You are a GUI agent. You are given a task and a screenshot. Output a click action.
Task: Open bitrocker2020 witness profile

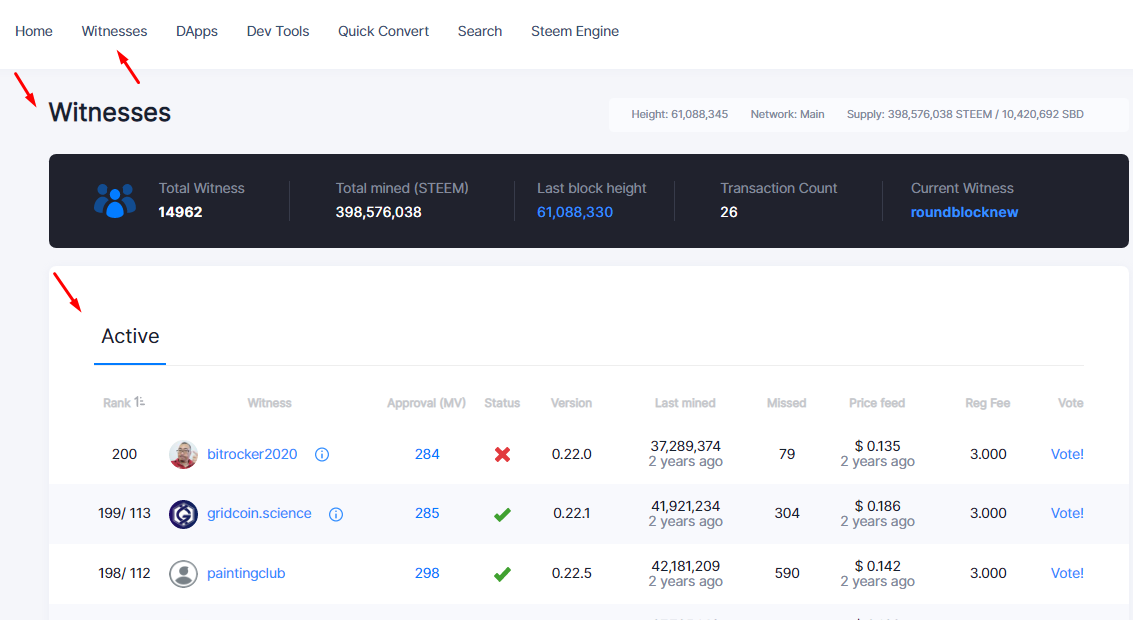252,454
